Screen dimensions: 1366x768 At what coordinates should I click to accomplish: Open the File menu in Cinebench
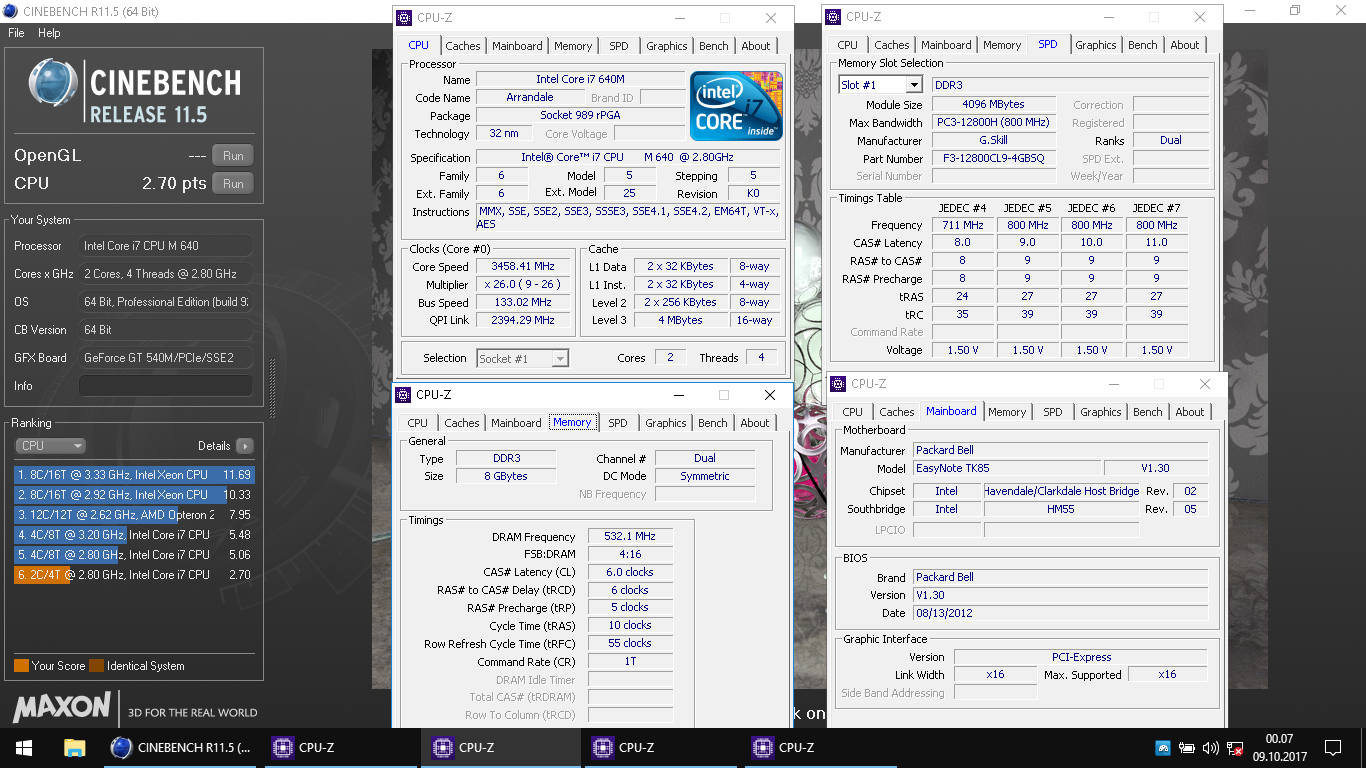coord(16,33)
